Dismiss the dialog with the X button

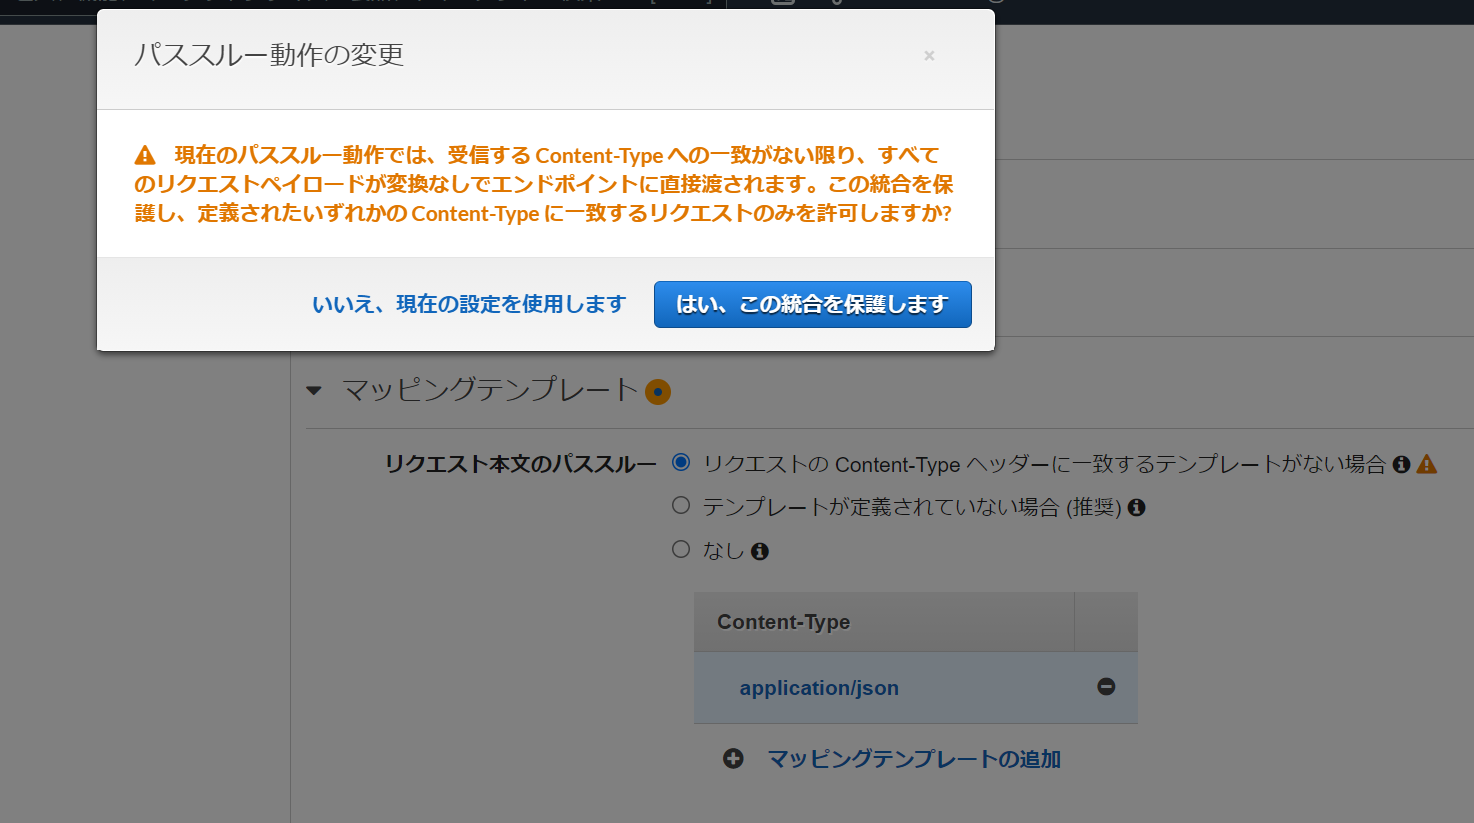click(929, 56)
